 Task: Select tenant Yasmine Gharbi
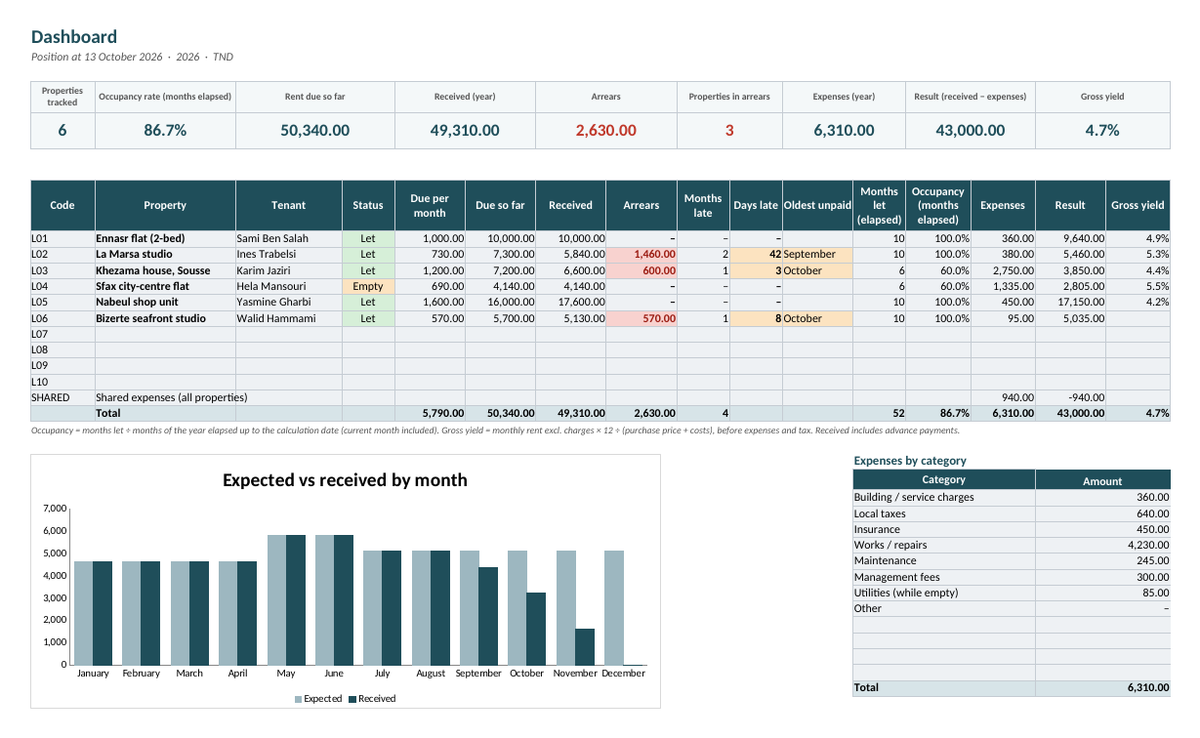tap(288, 302)
